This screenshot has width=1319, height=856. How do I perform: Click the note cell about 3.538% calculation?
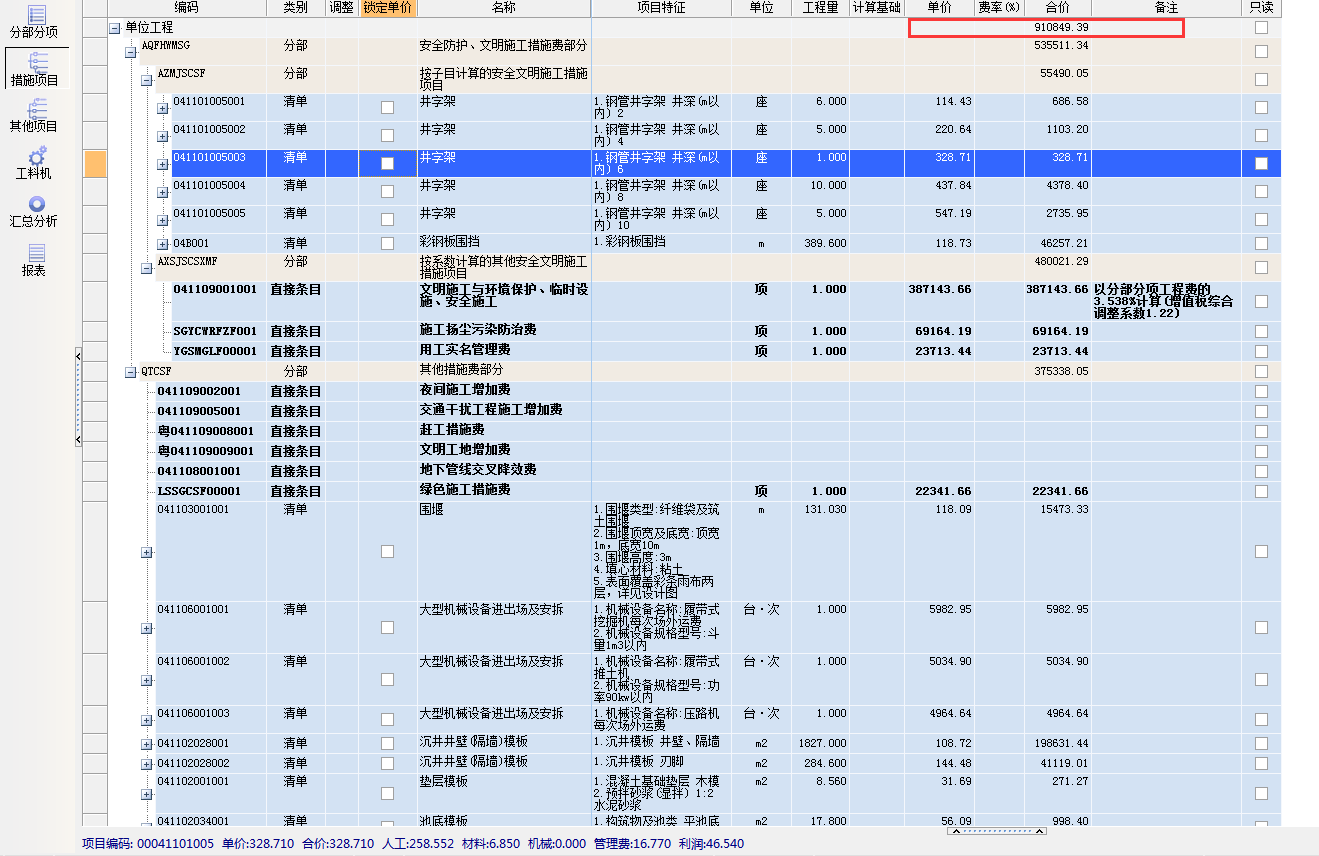(x=1165, y=300)
